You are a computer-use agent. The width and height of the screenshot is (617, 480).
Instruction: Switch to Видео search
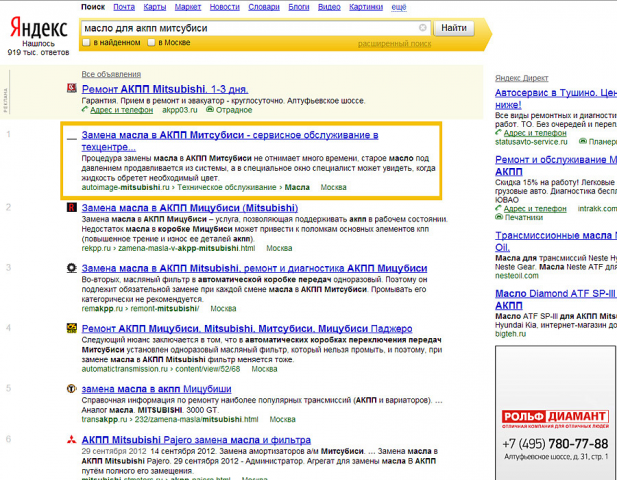(x=329, y=7)
